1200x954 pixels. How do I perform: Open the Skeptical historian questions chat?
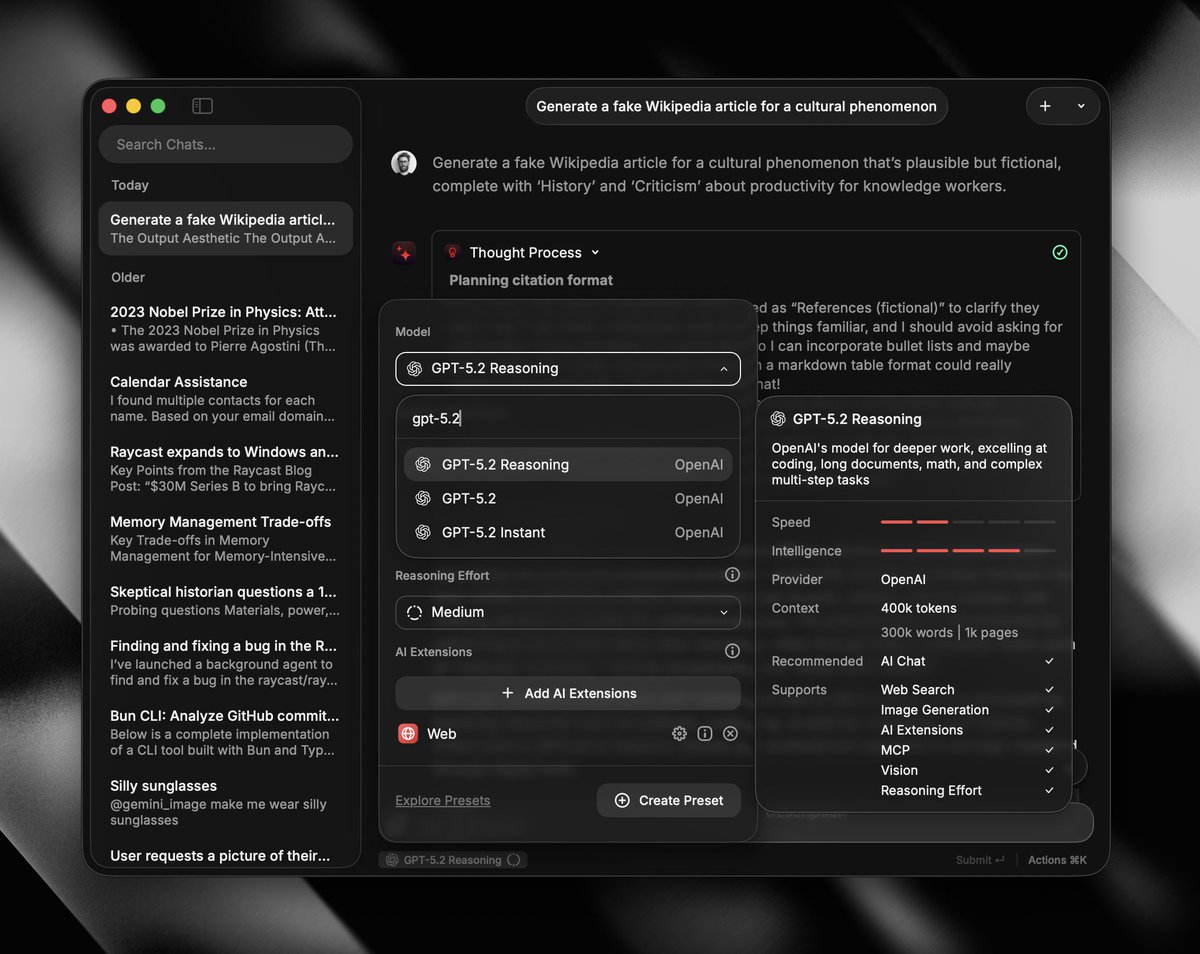[226, 601]
